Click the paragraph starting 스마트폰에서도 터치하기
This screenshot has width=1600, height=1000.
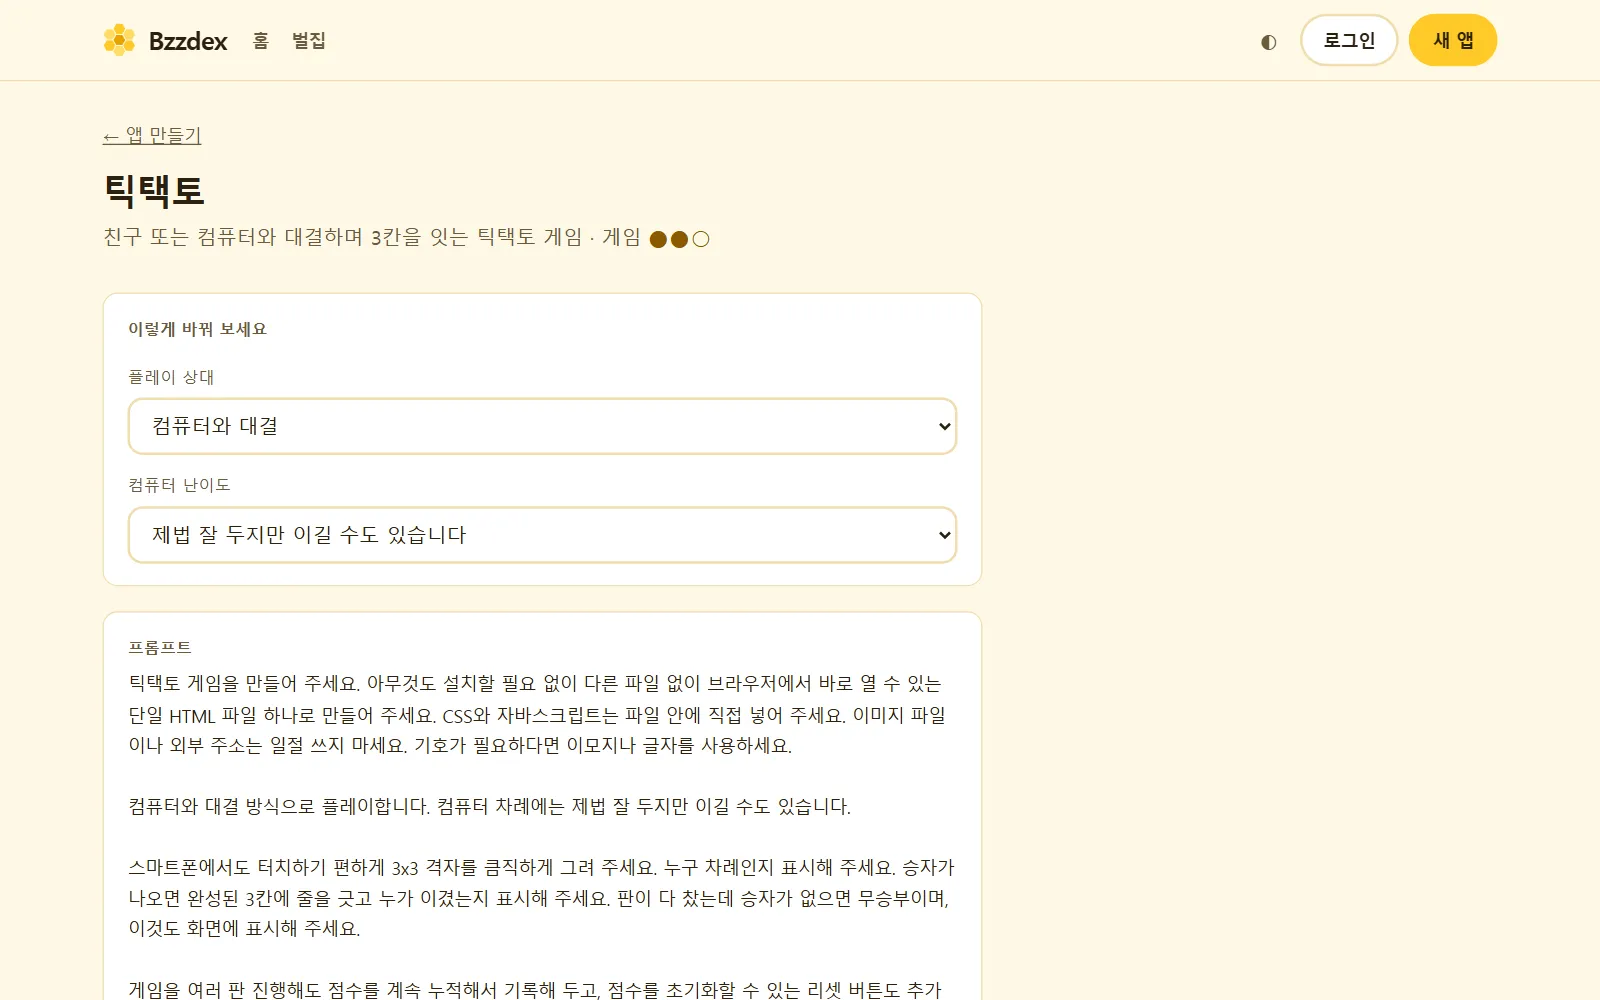coord(541,897)
